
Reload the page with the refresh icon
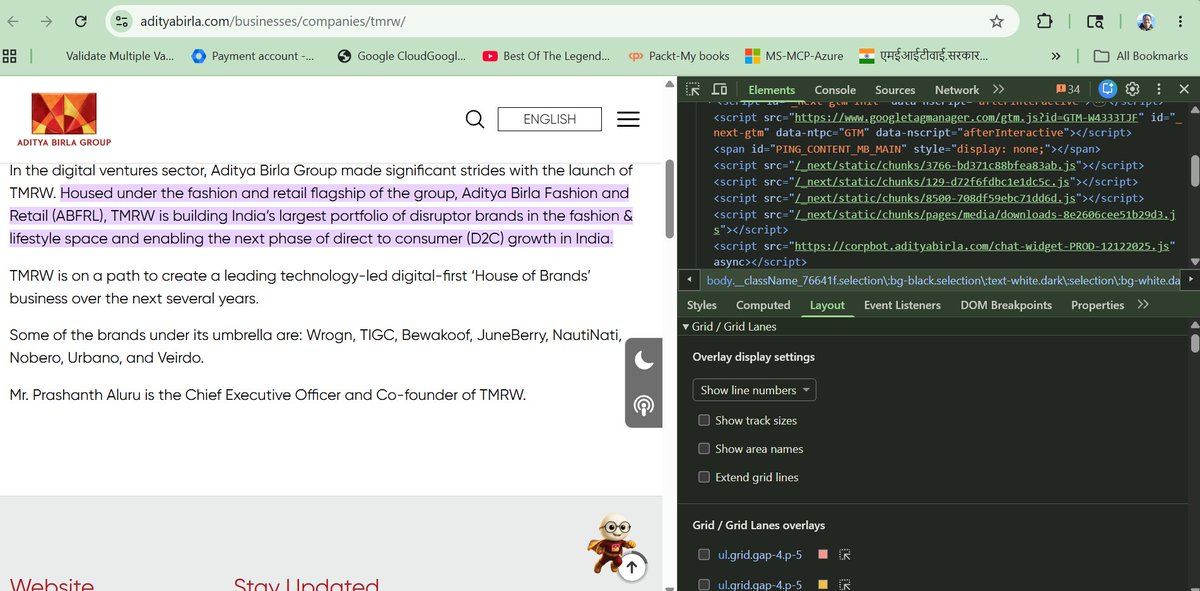coord(79,21)
